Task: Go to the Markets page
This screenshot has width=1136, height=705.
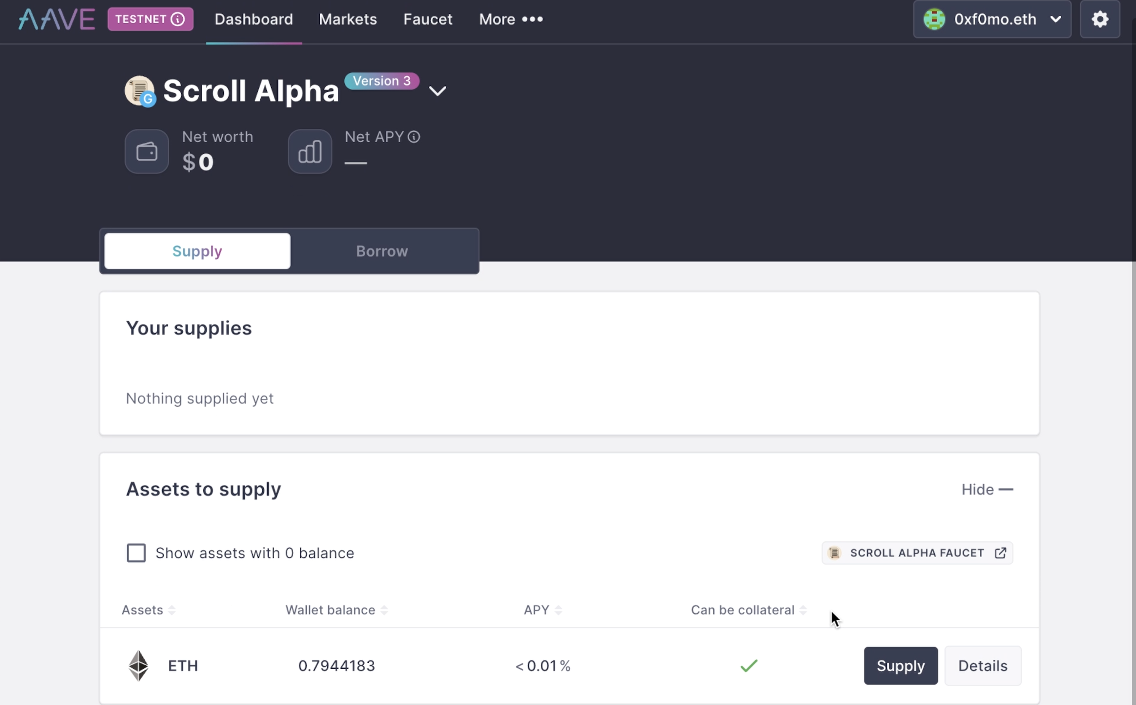Action: (x=348, y=19)
